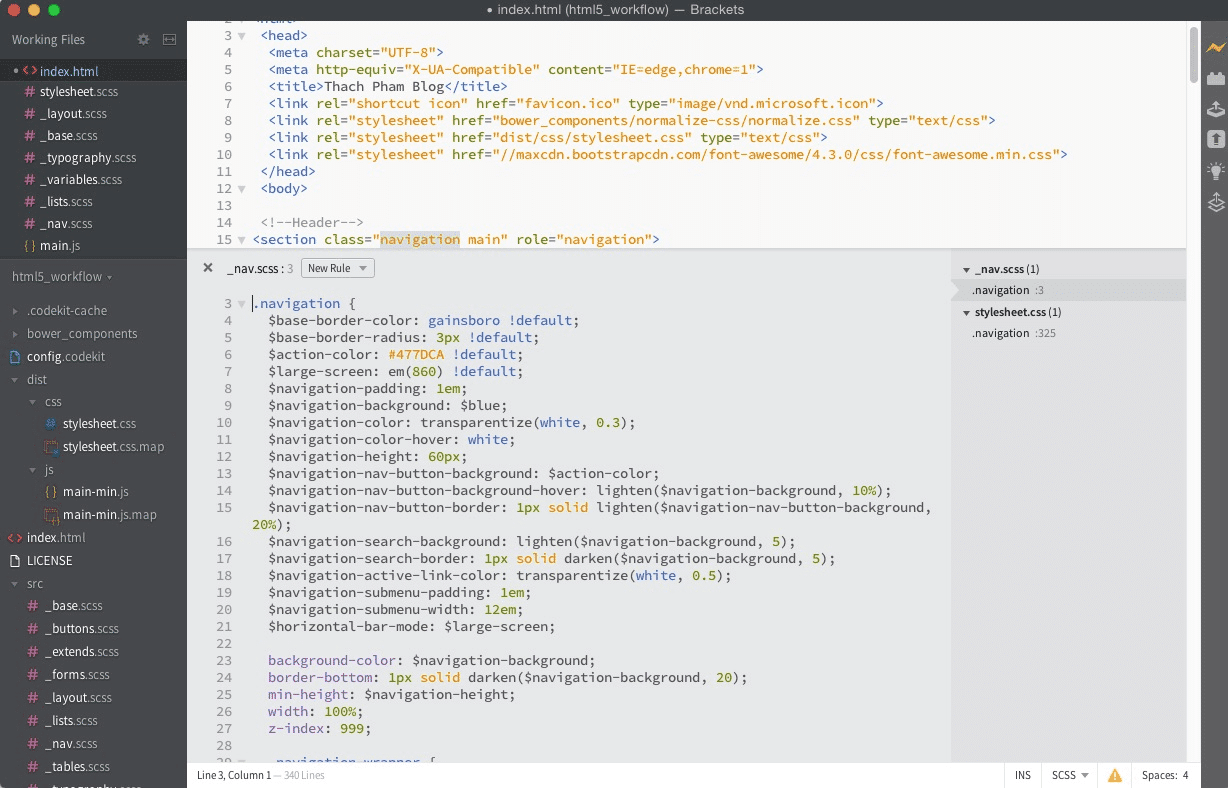Open the New Rule dropdown
The width and height of the screenshot is (1228, 788).
click(336, 268)
